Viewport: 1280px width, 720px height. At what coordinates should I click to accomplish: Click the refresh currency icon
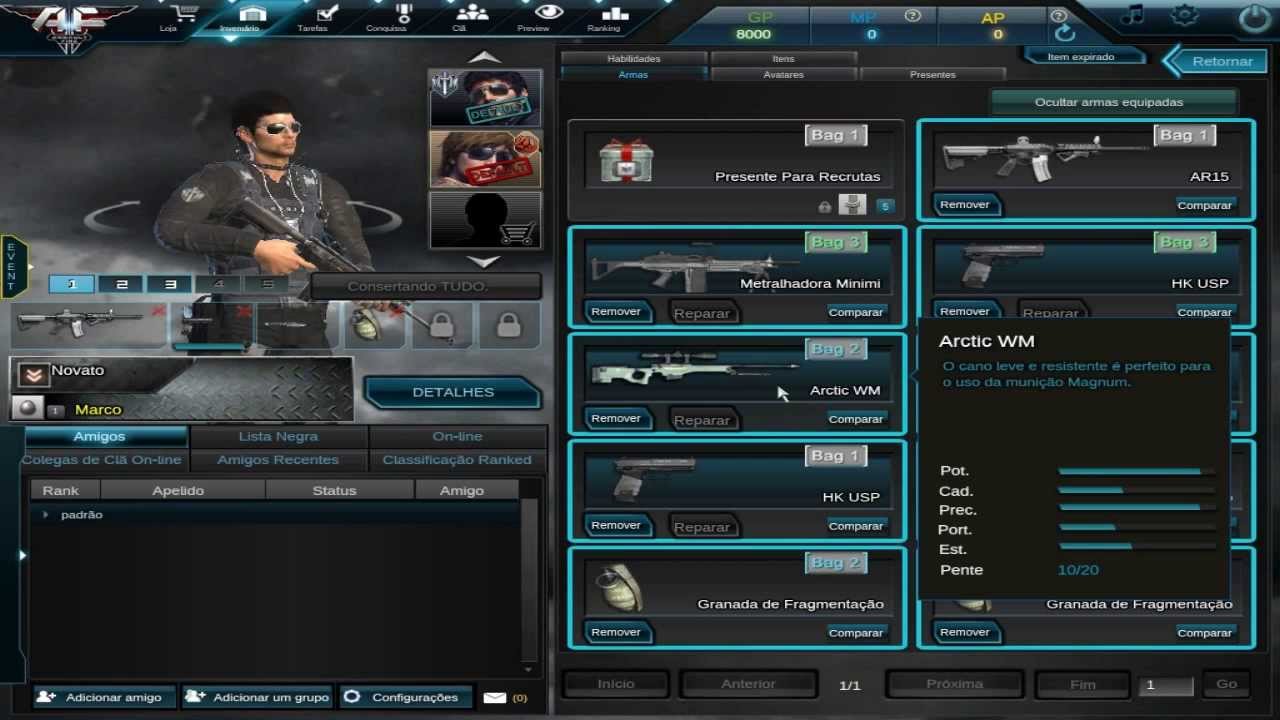pyautogui.click(x=1065, y=33)
